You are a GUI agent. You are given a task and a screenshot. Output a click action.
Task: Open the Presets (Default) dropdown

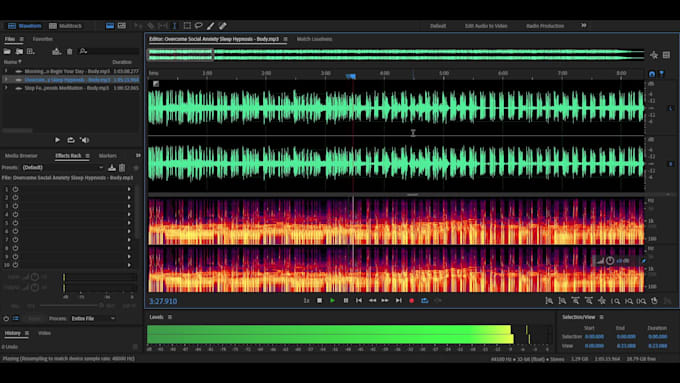point(63,167)
